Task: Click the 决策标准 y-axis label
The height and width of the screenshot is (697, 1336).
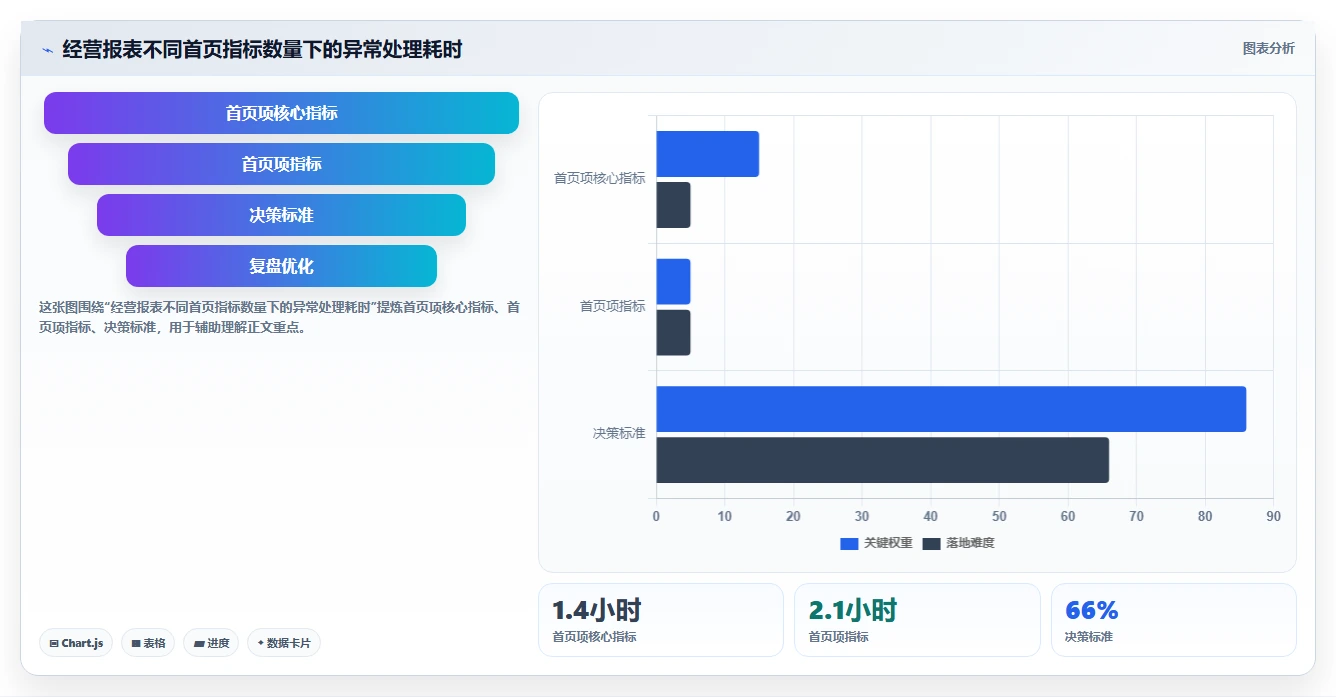Action: [619, 433]
